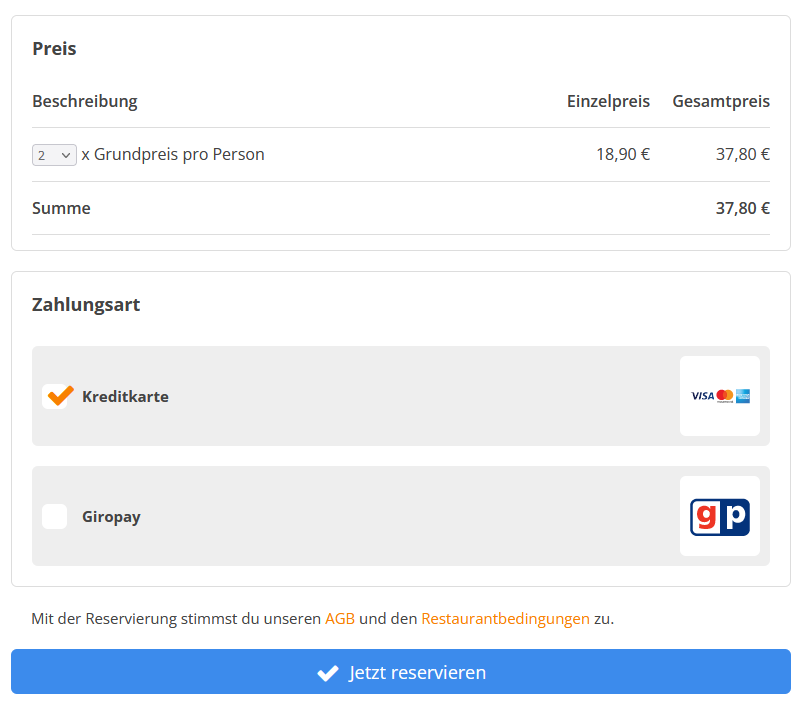The width and height of the screenshot is (802, 705).
Task: Click the giropay gp logo
Action: 720,517
